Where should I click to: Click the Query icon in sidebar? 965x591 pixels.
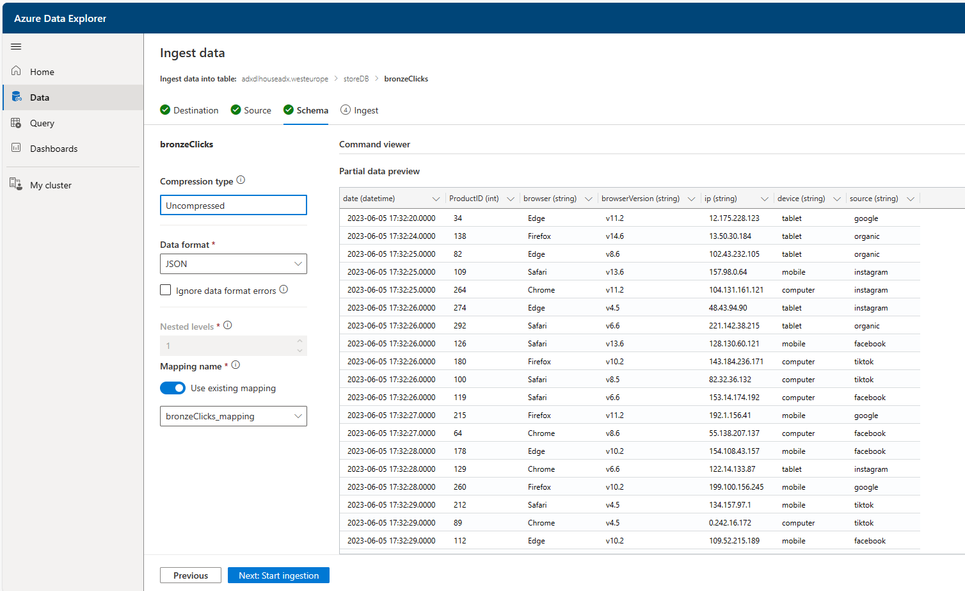click(x=16, y=123)
